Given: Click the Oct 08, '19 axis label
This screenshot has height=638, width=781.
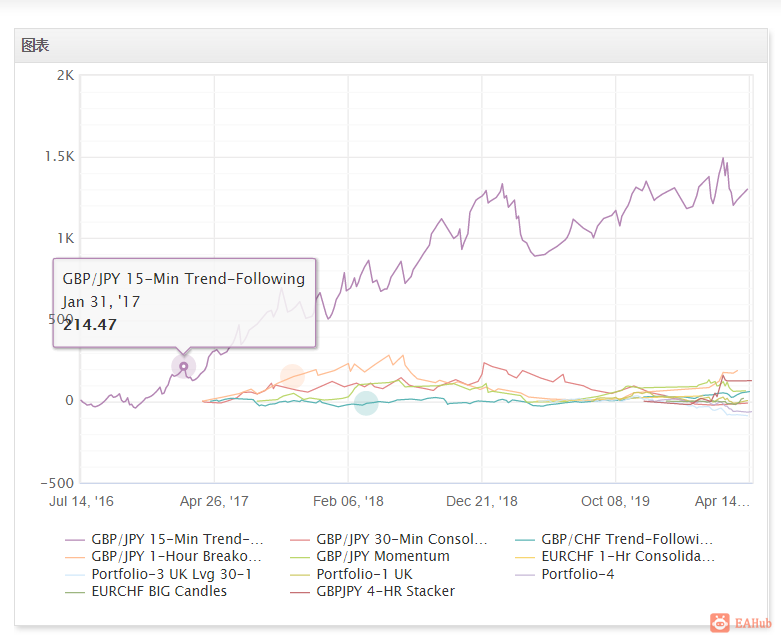Looking at the screenshot, I should [615, 501].
